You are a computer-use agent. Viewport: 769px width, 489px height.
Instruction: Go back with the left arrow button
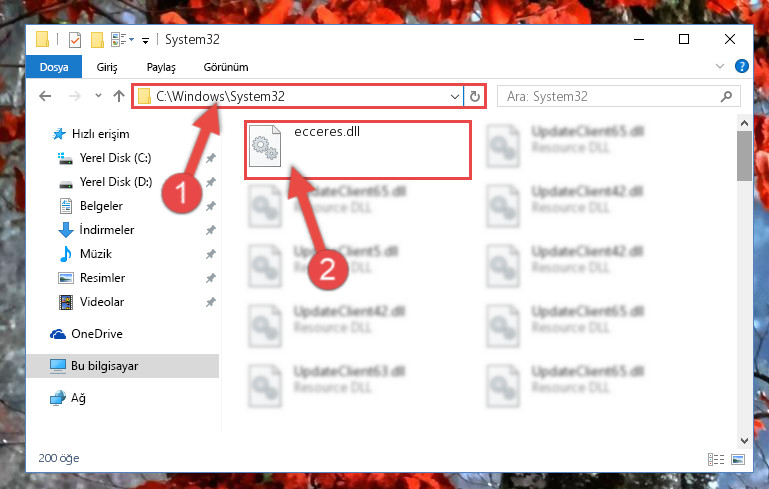pyautogui.click(x=45, y=96)
